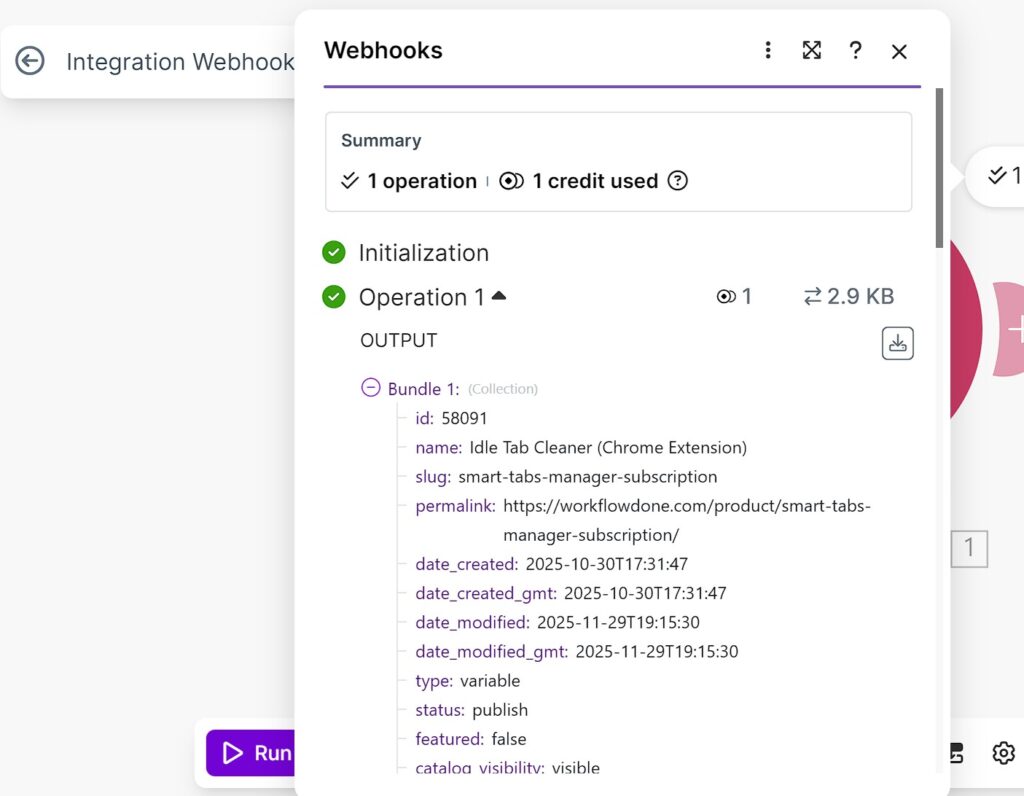Expand the Webhooks panel to fullscreen

[x=812, y=51]
